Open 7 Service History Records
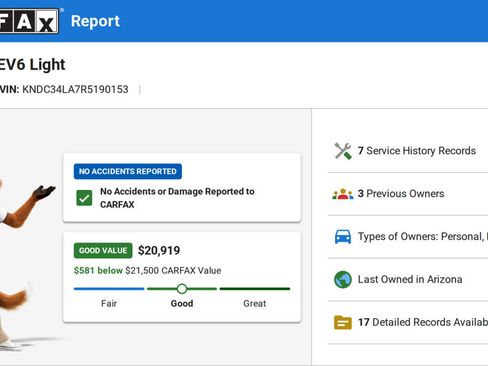This screenshot has width=488, height=366. 408,151
